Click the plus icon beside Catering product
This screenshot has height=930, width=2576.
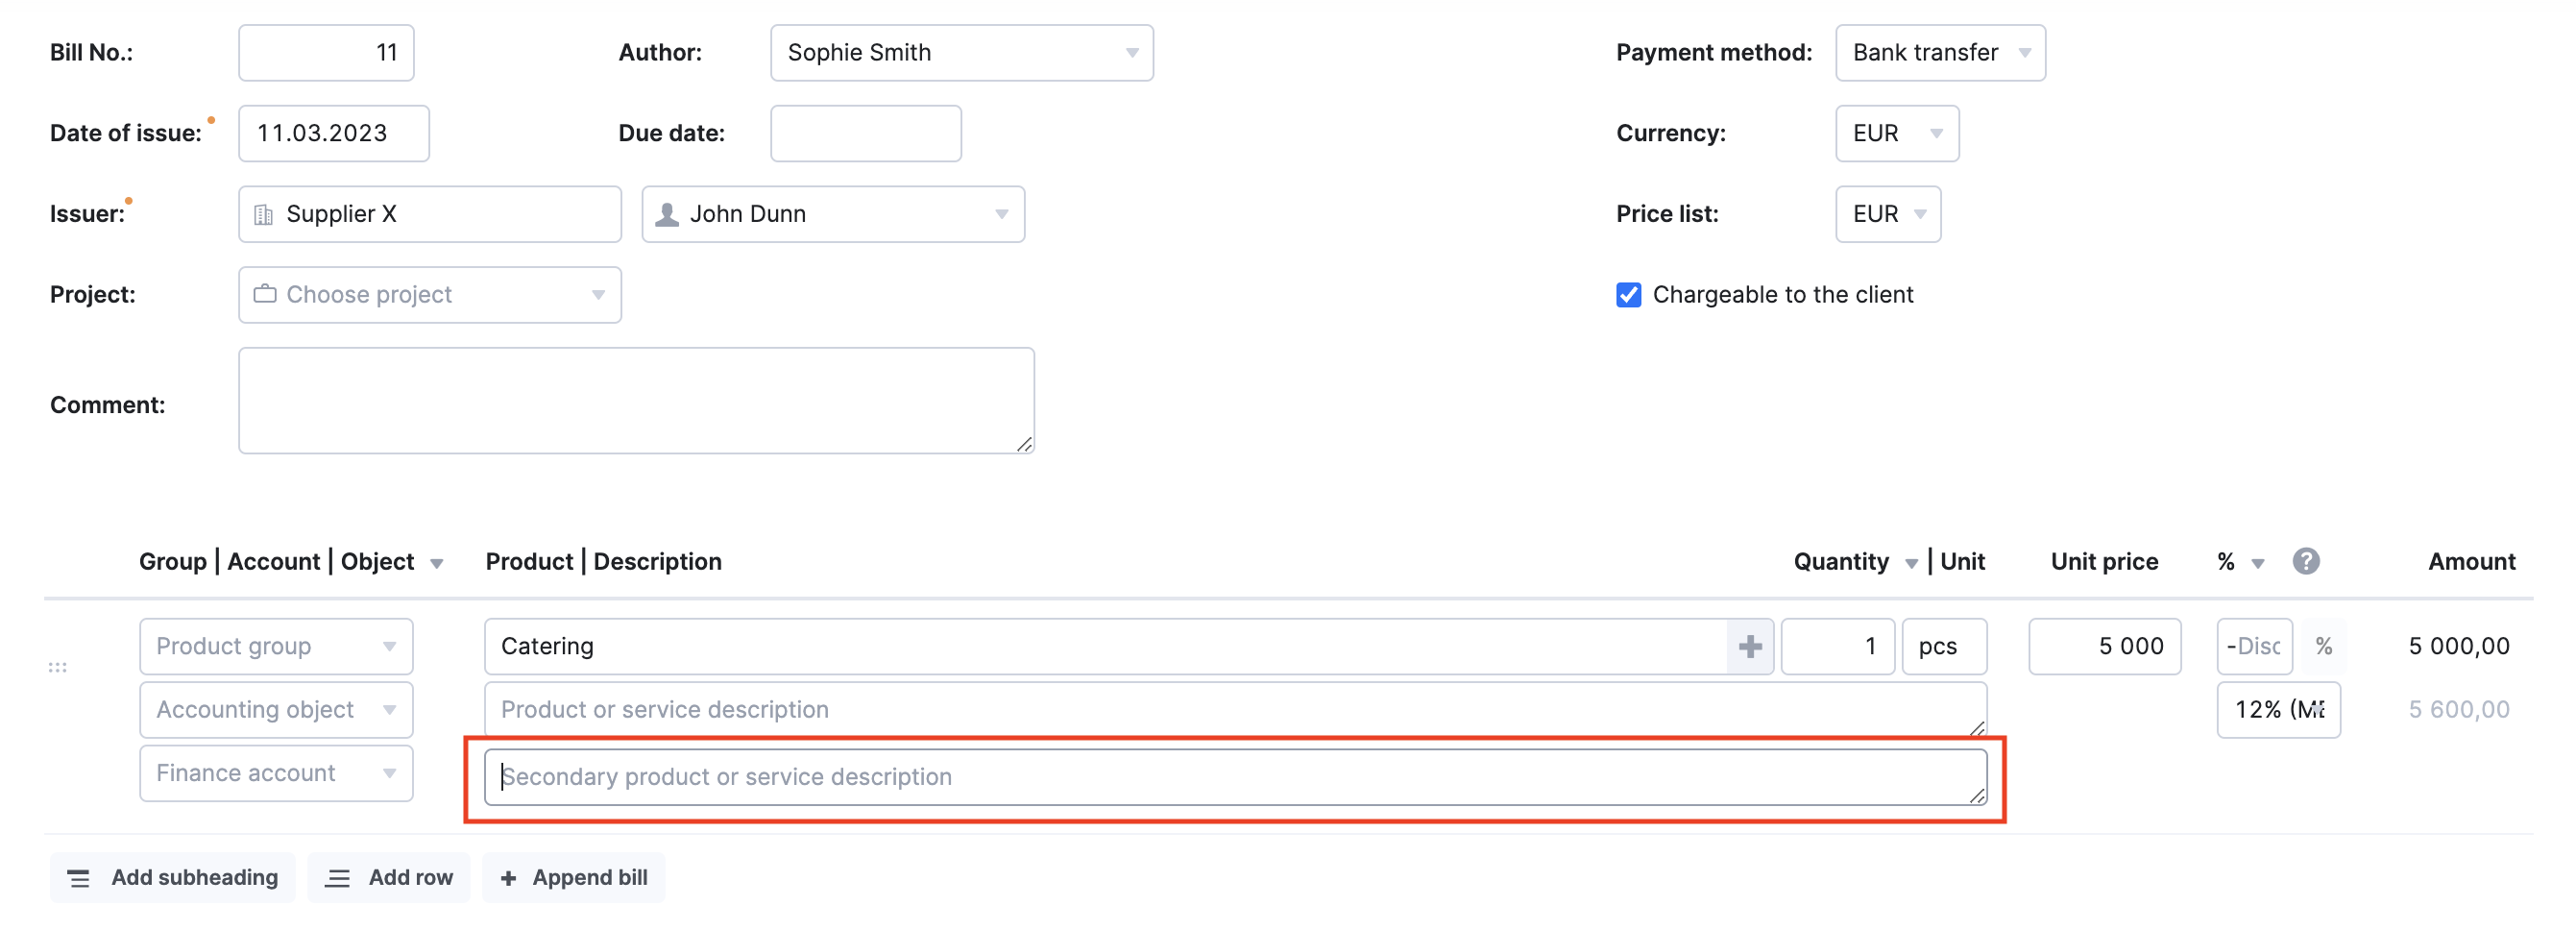(x=1749, y=647)
